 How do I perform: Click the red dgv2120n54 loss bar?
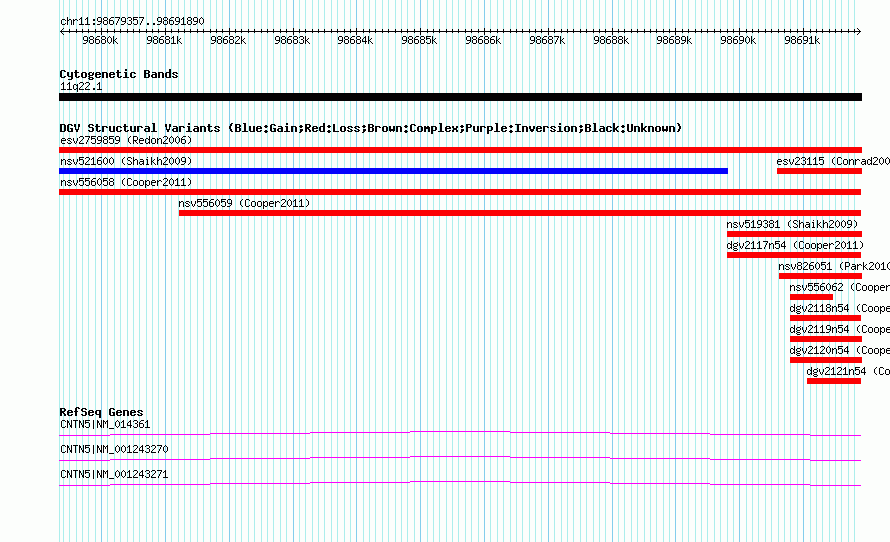(826, 360)
